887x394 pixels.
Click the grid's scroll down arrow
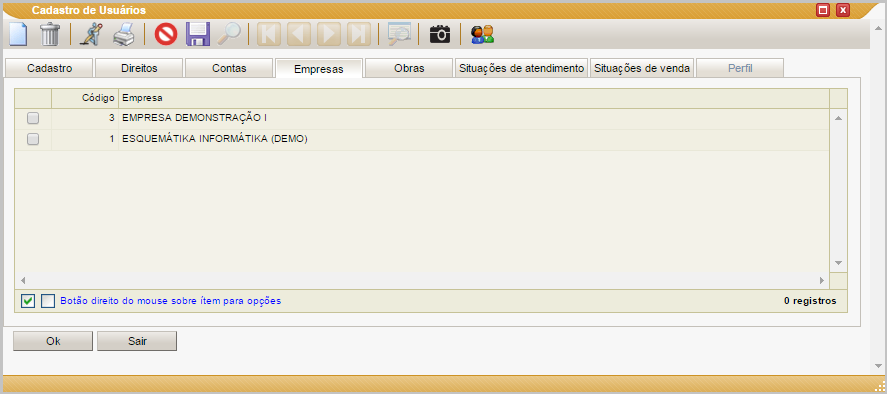(x=838, y=263)
